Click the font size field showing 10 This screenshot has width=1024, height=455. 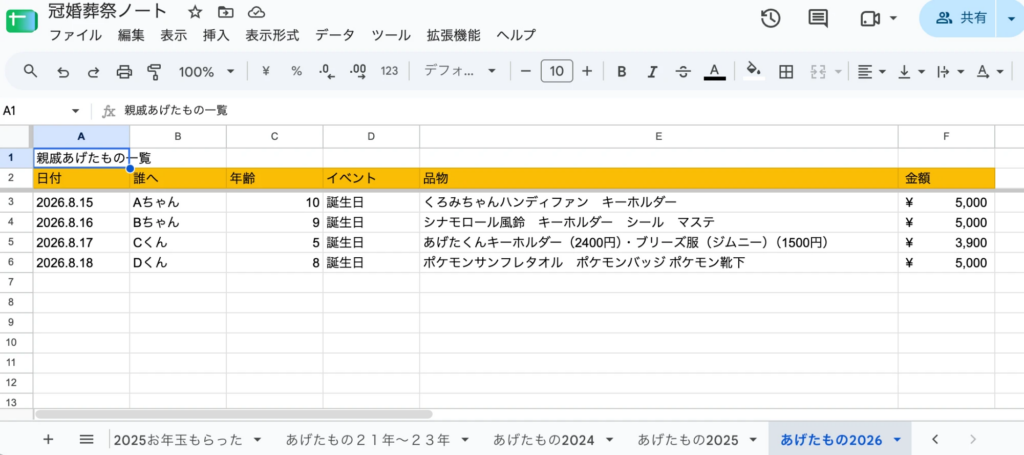pyautogui.click(x=556, y=71)
